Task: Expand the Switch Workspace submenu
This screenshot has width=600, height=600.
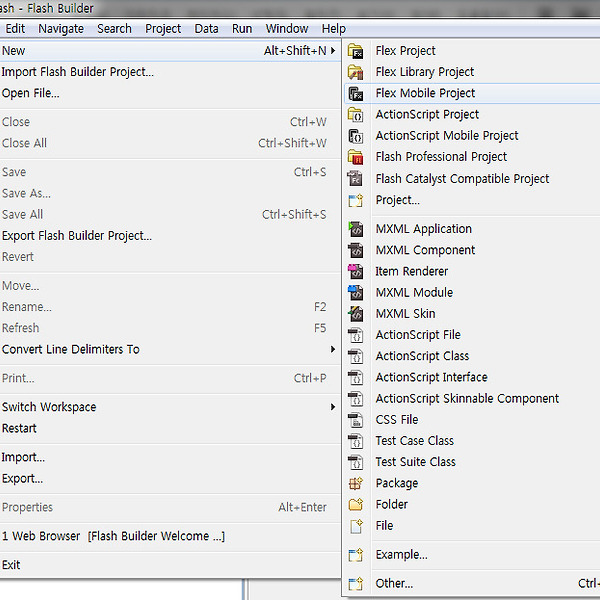Action: [x=334, y=407]
